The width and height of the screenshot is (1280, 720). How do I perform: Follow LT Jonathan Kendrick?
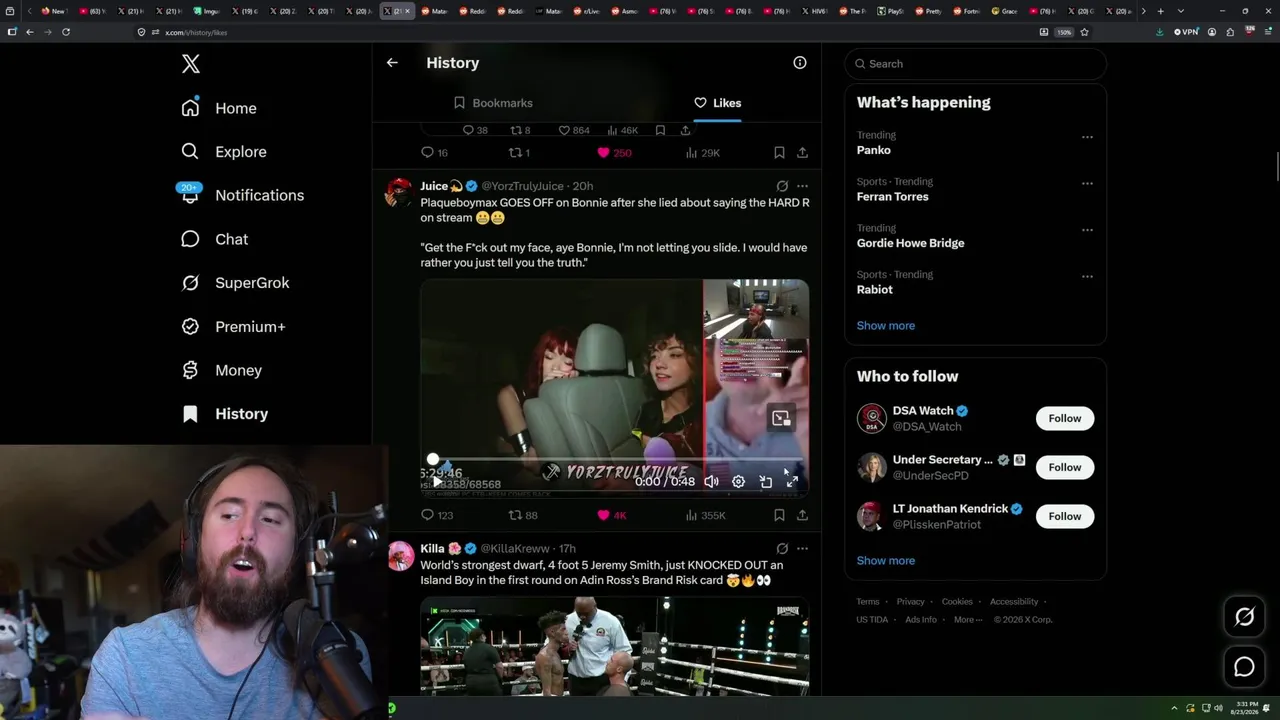coord(1065,516)
